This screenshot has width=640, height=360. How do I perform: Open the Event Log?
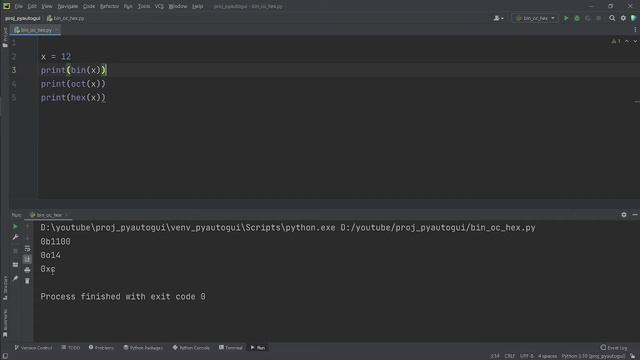(614, 348)
